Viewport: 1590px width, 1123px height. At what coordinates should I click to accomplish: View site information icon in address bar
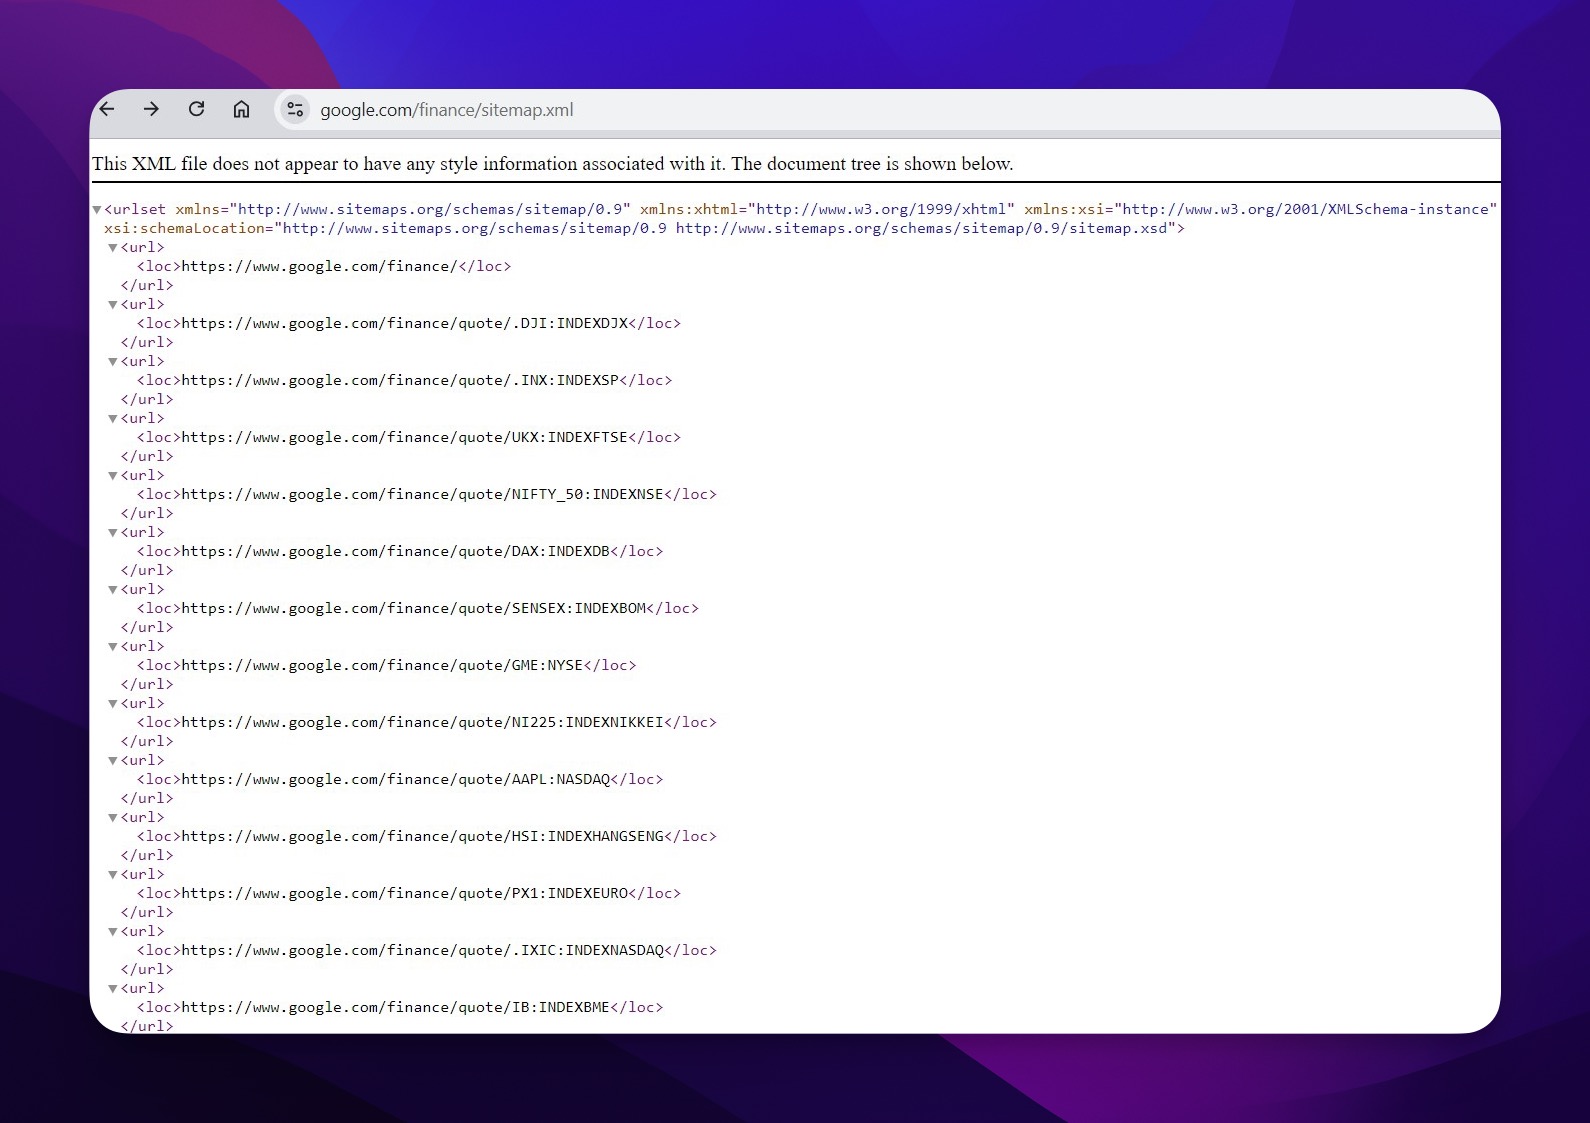coord(295,110)
